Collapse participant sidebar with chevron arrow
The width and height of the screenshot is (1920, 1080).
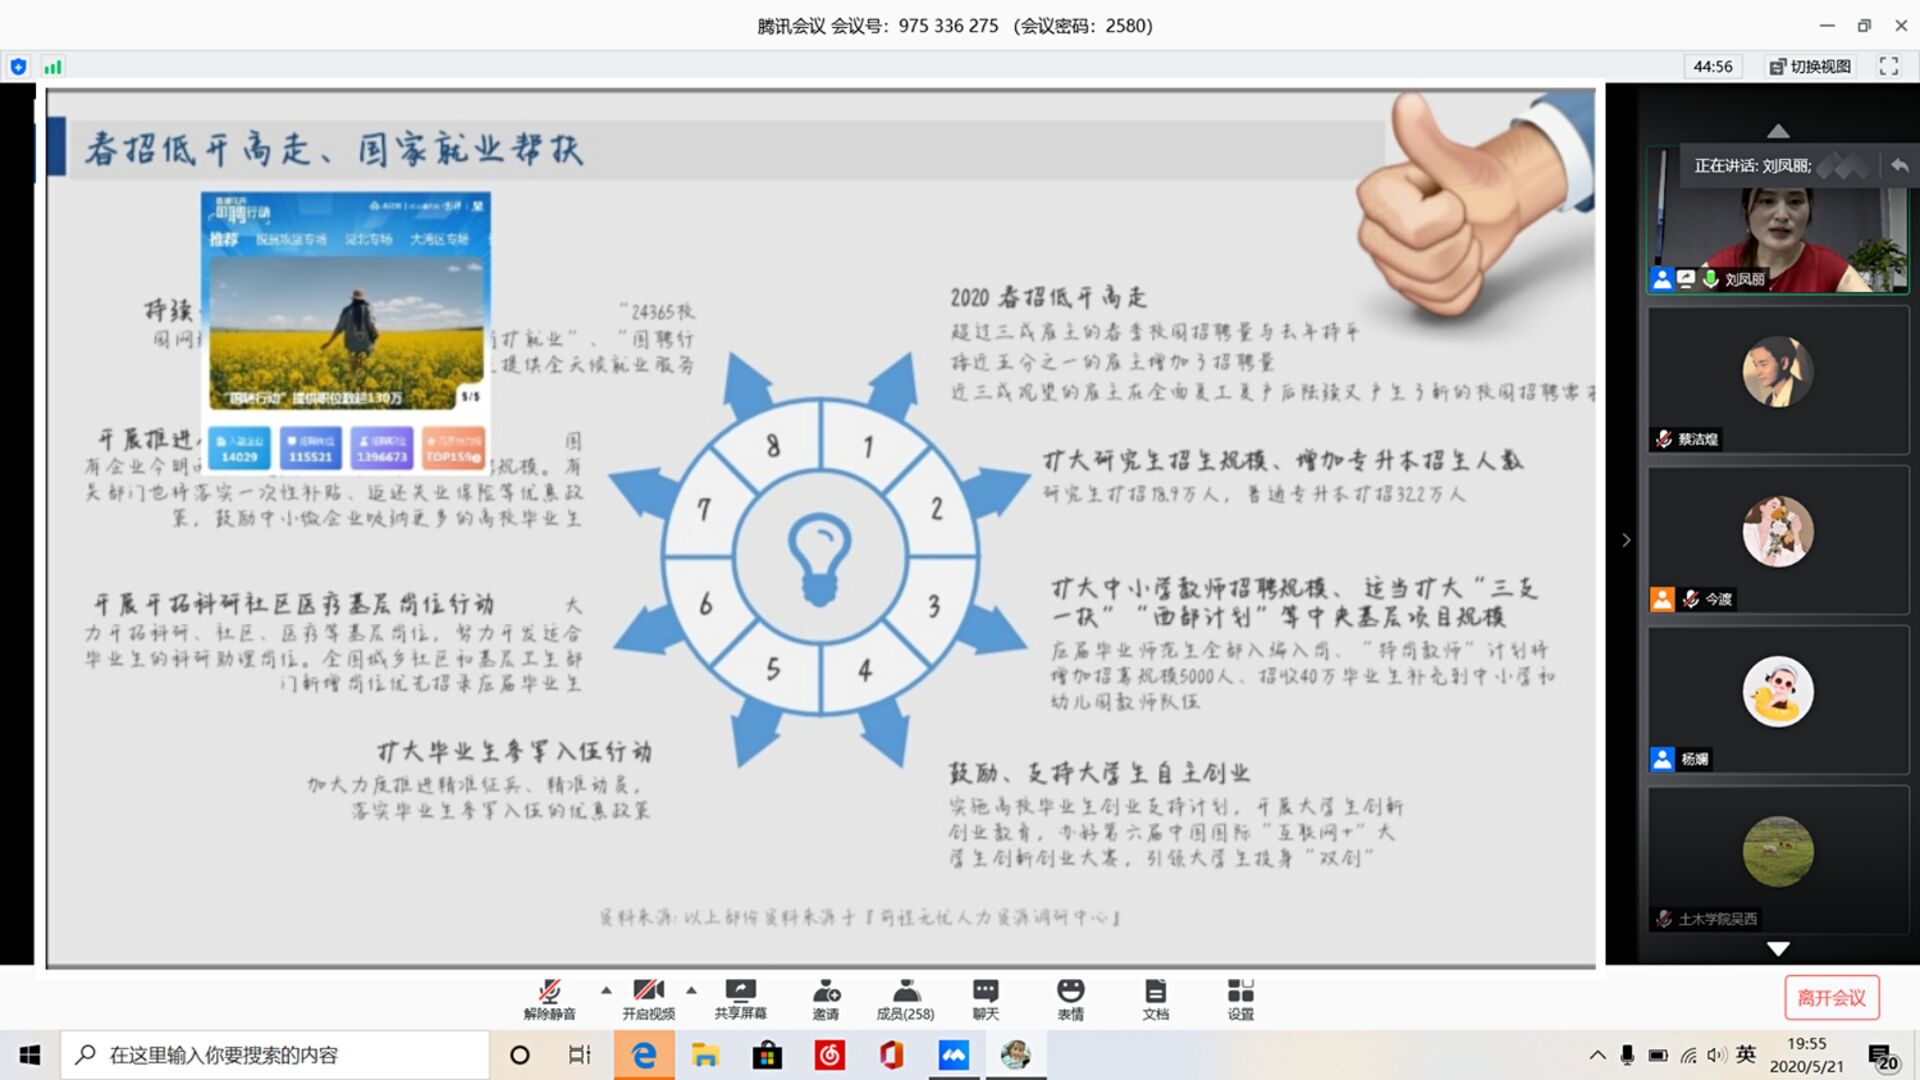(x=1626, y=540)
